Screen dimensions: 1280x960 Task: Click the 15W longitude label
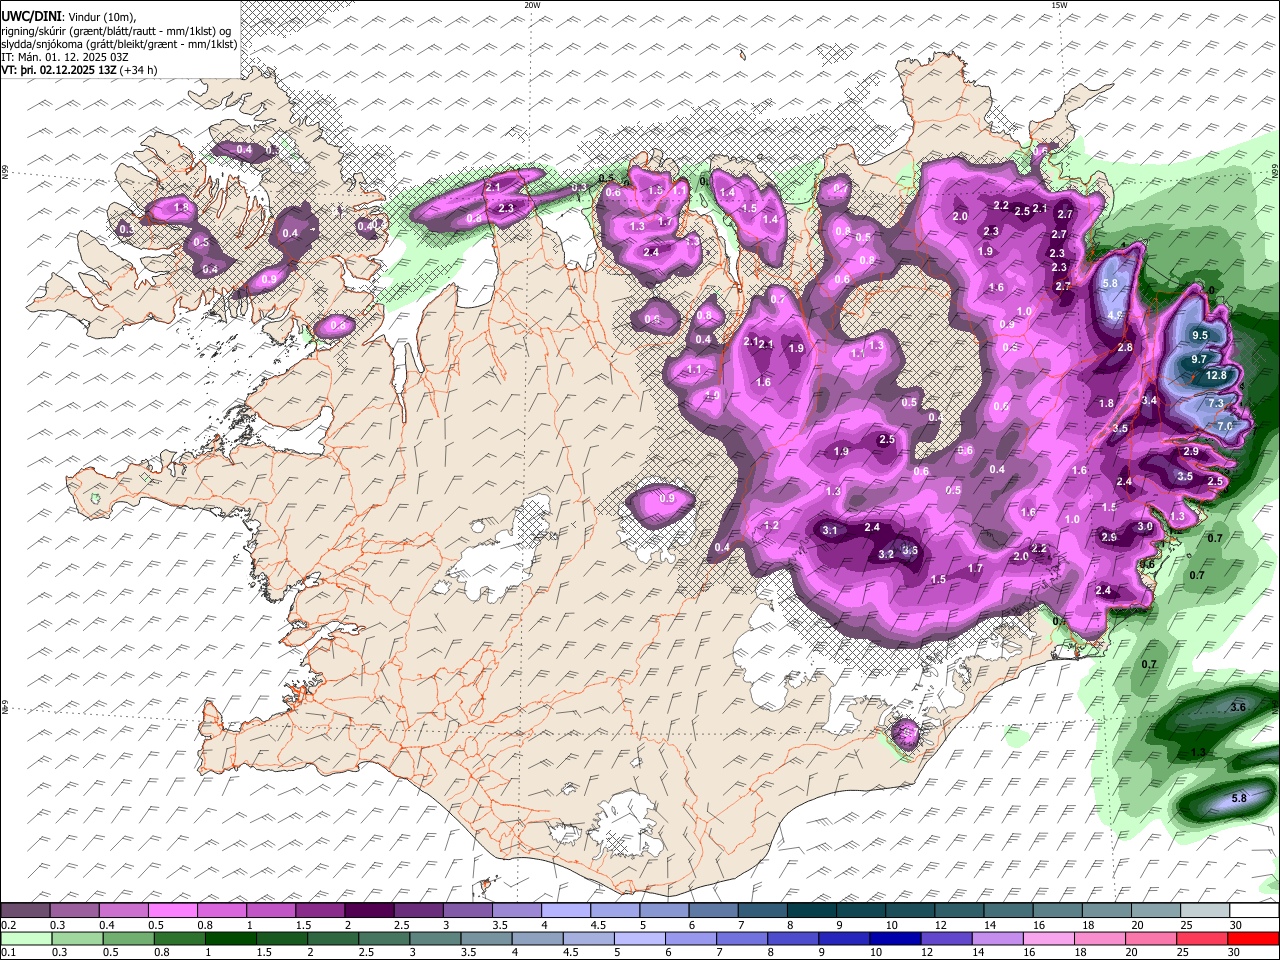[1058, 5]
